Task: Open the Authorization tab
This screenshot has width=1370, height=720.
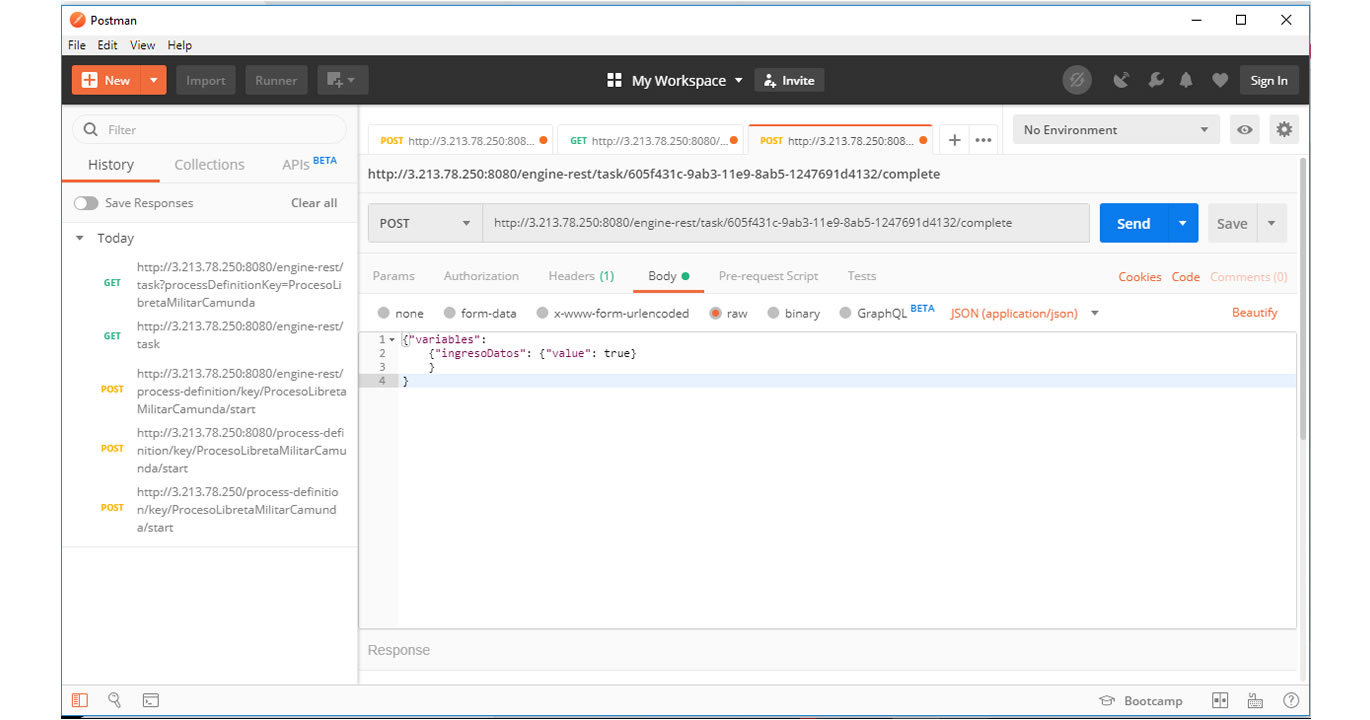Action: [x=481, y=276]
